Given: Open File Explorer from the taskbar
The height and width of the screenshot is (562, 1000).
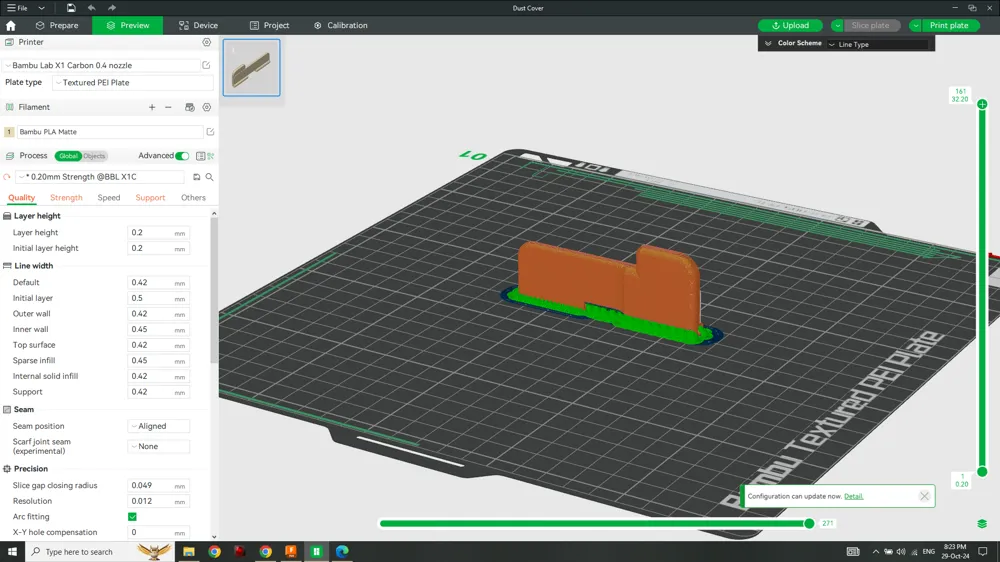Looking at the screenshot, I should click(x=189, y=551).
